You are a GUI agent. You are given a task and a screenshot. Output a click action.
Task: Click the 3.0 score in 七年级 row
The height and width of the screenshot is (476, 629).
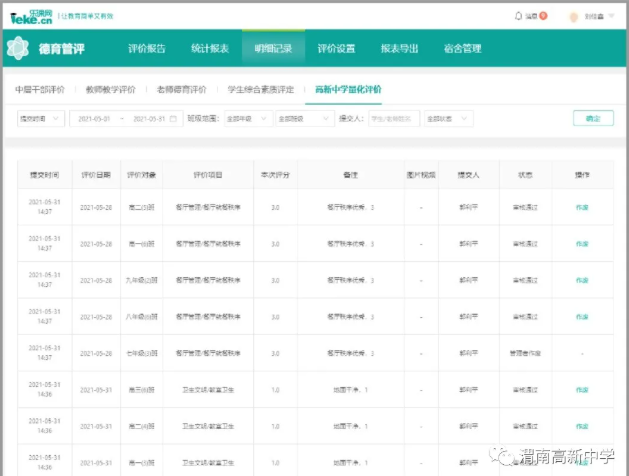pos(275,353)
